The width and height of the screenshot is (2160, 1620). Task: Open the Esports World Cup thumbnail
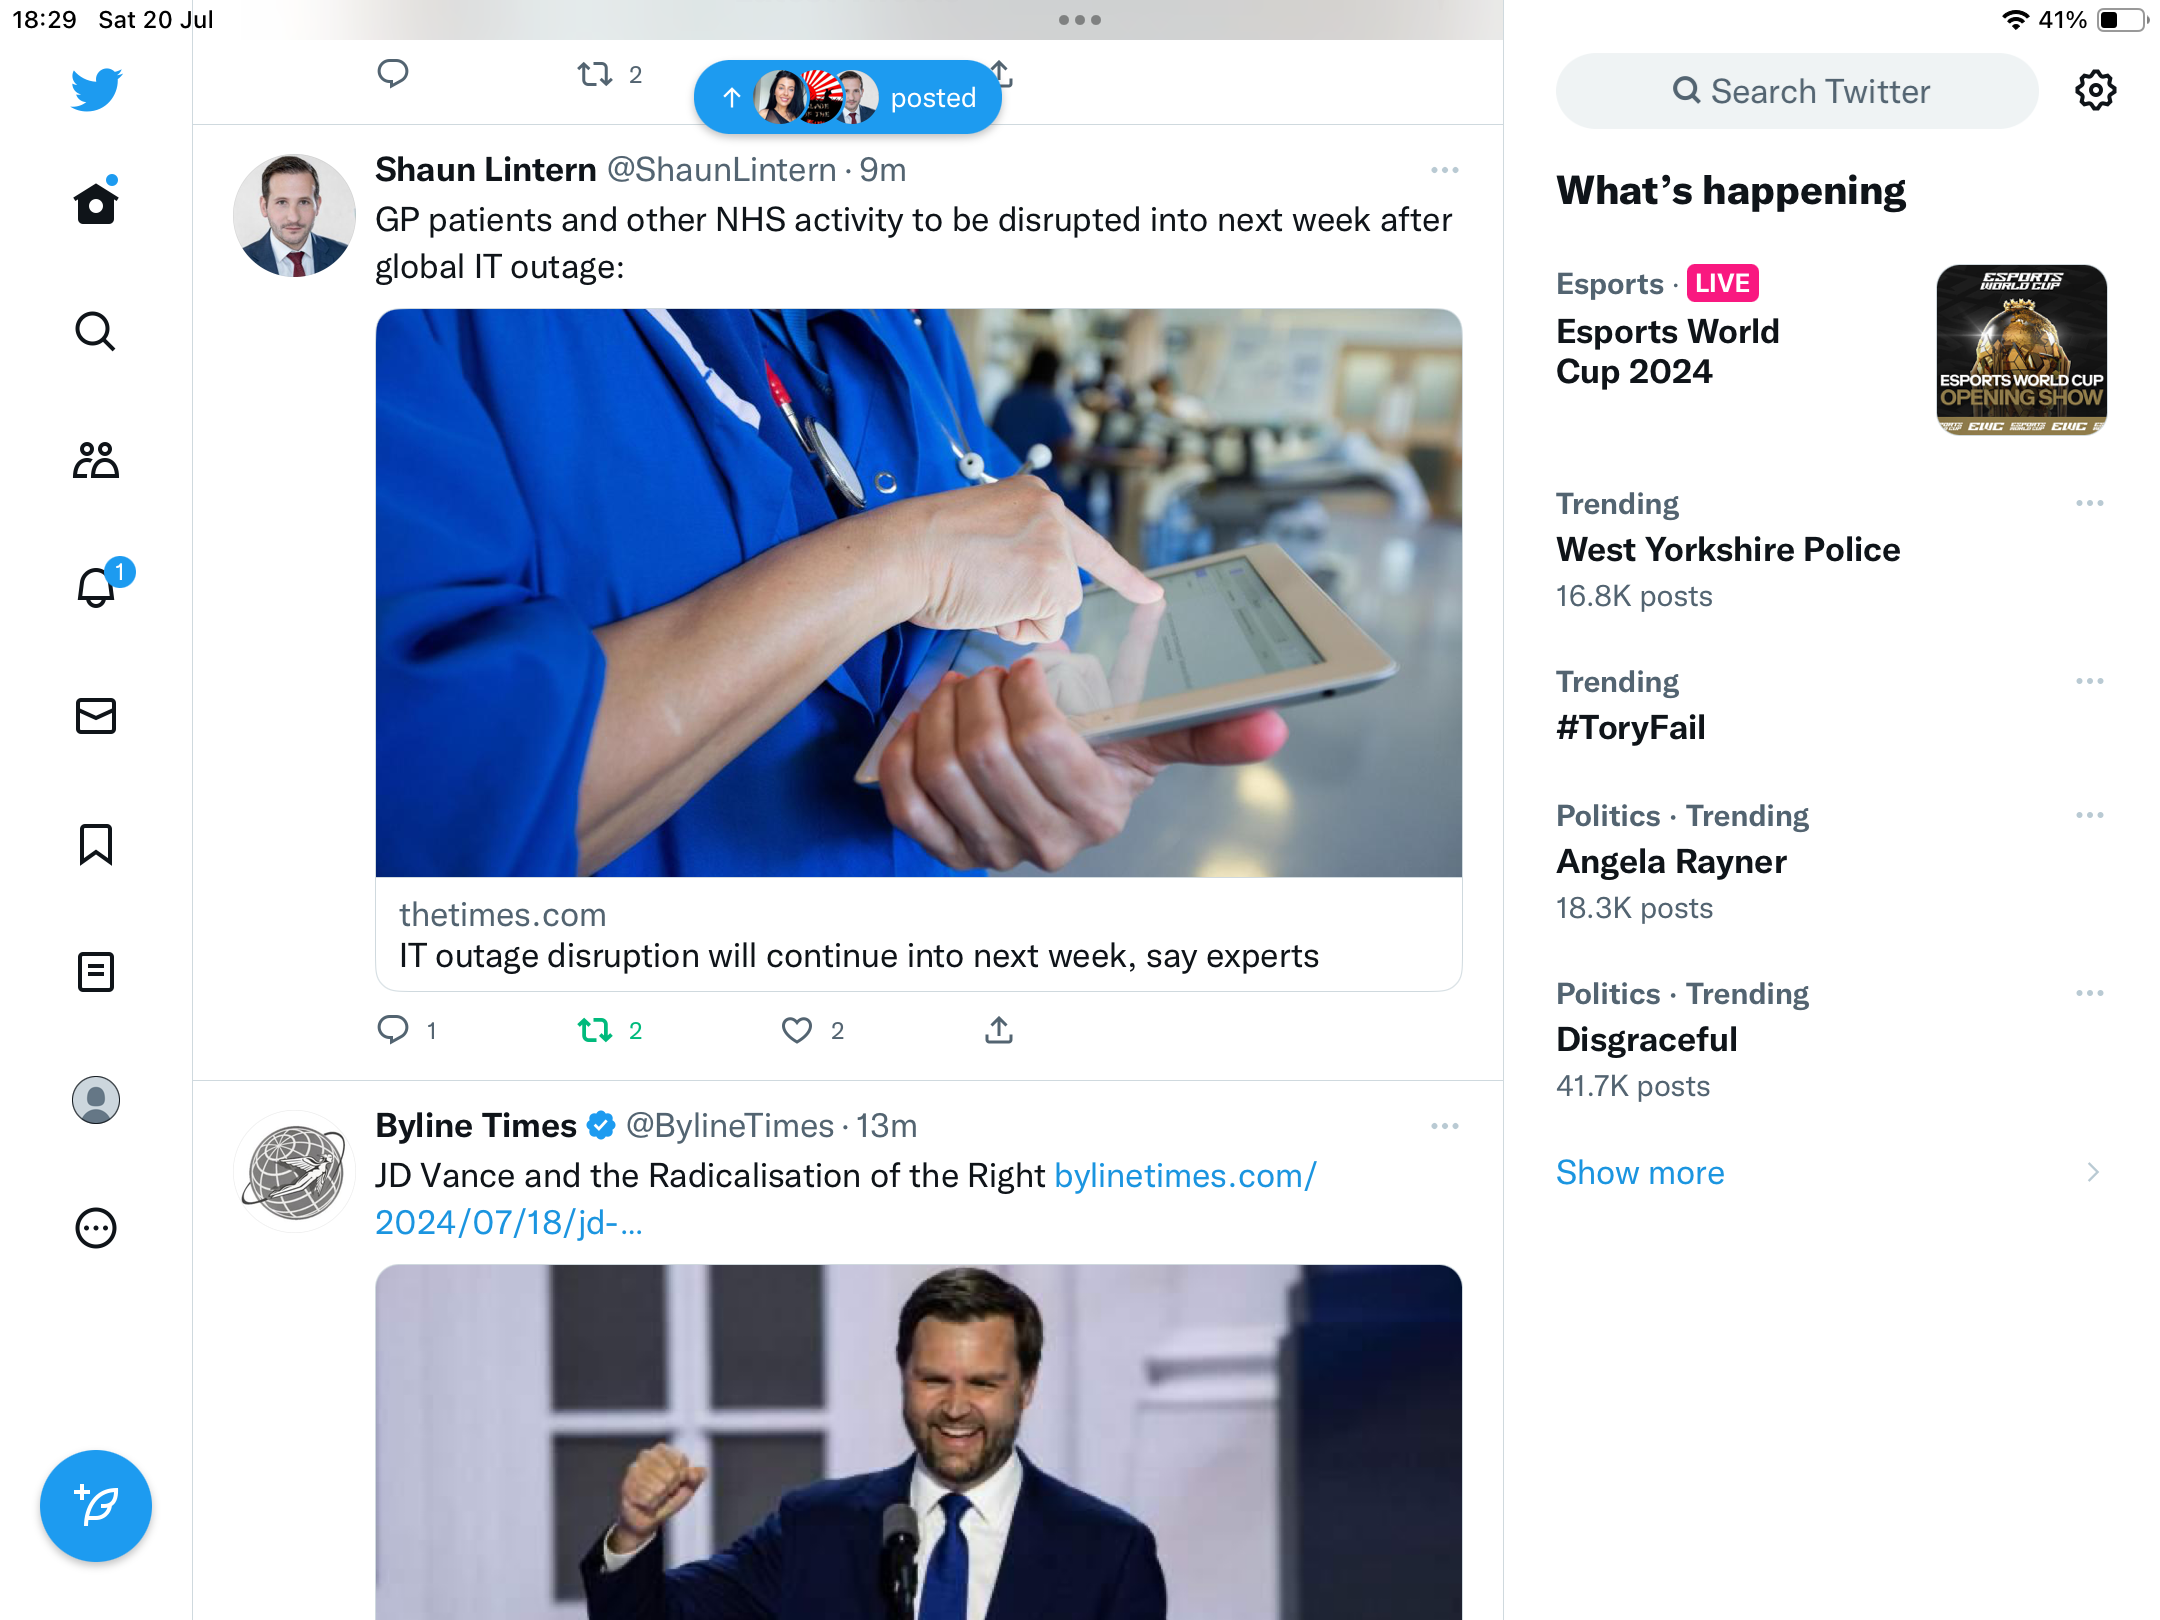click(2021, 350)
